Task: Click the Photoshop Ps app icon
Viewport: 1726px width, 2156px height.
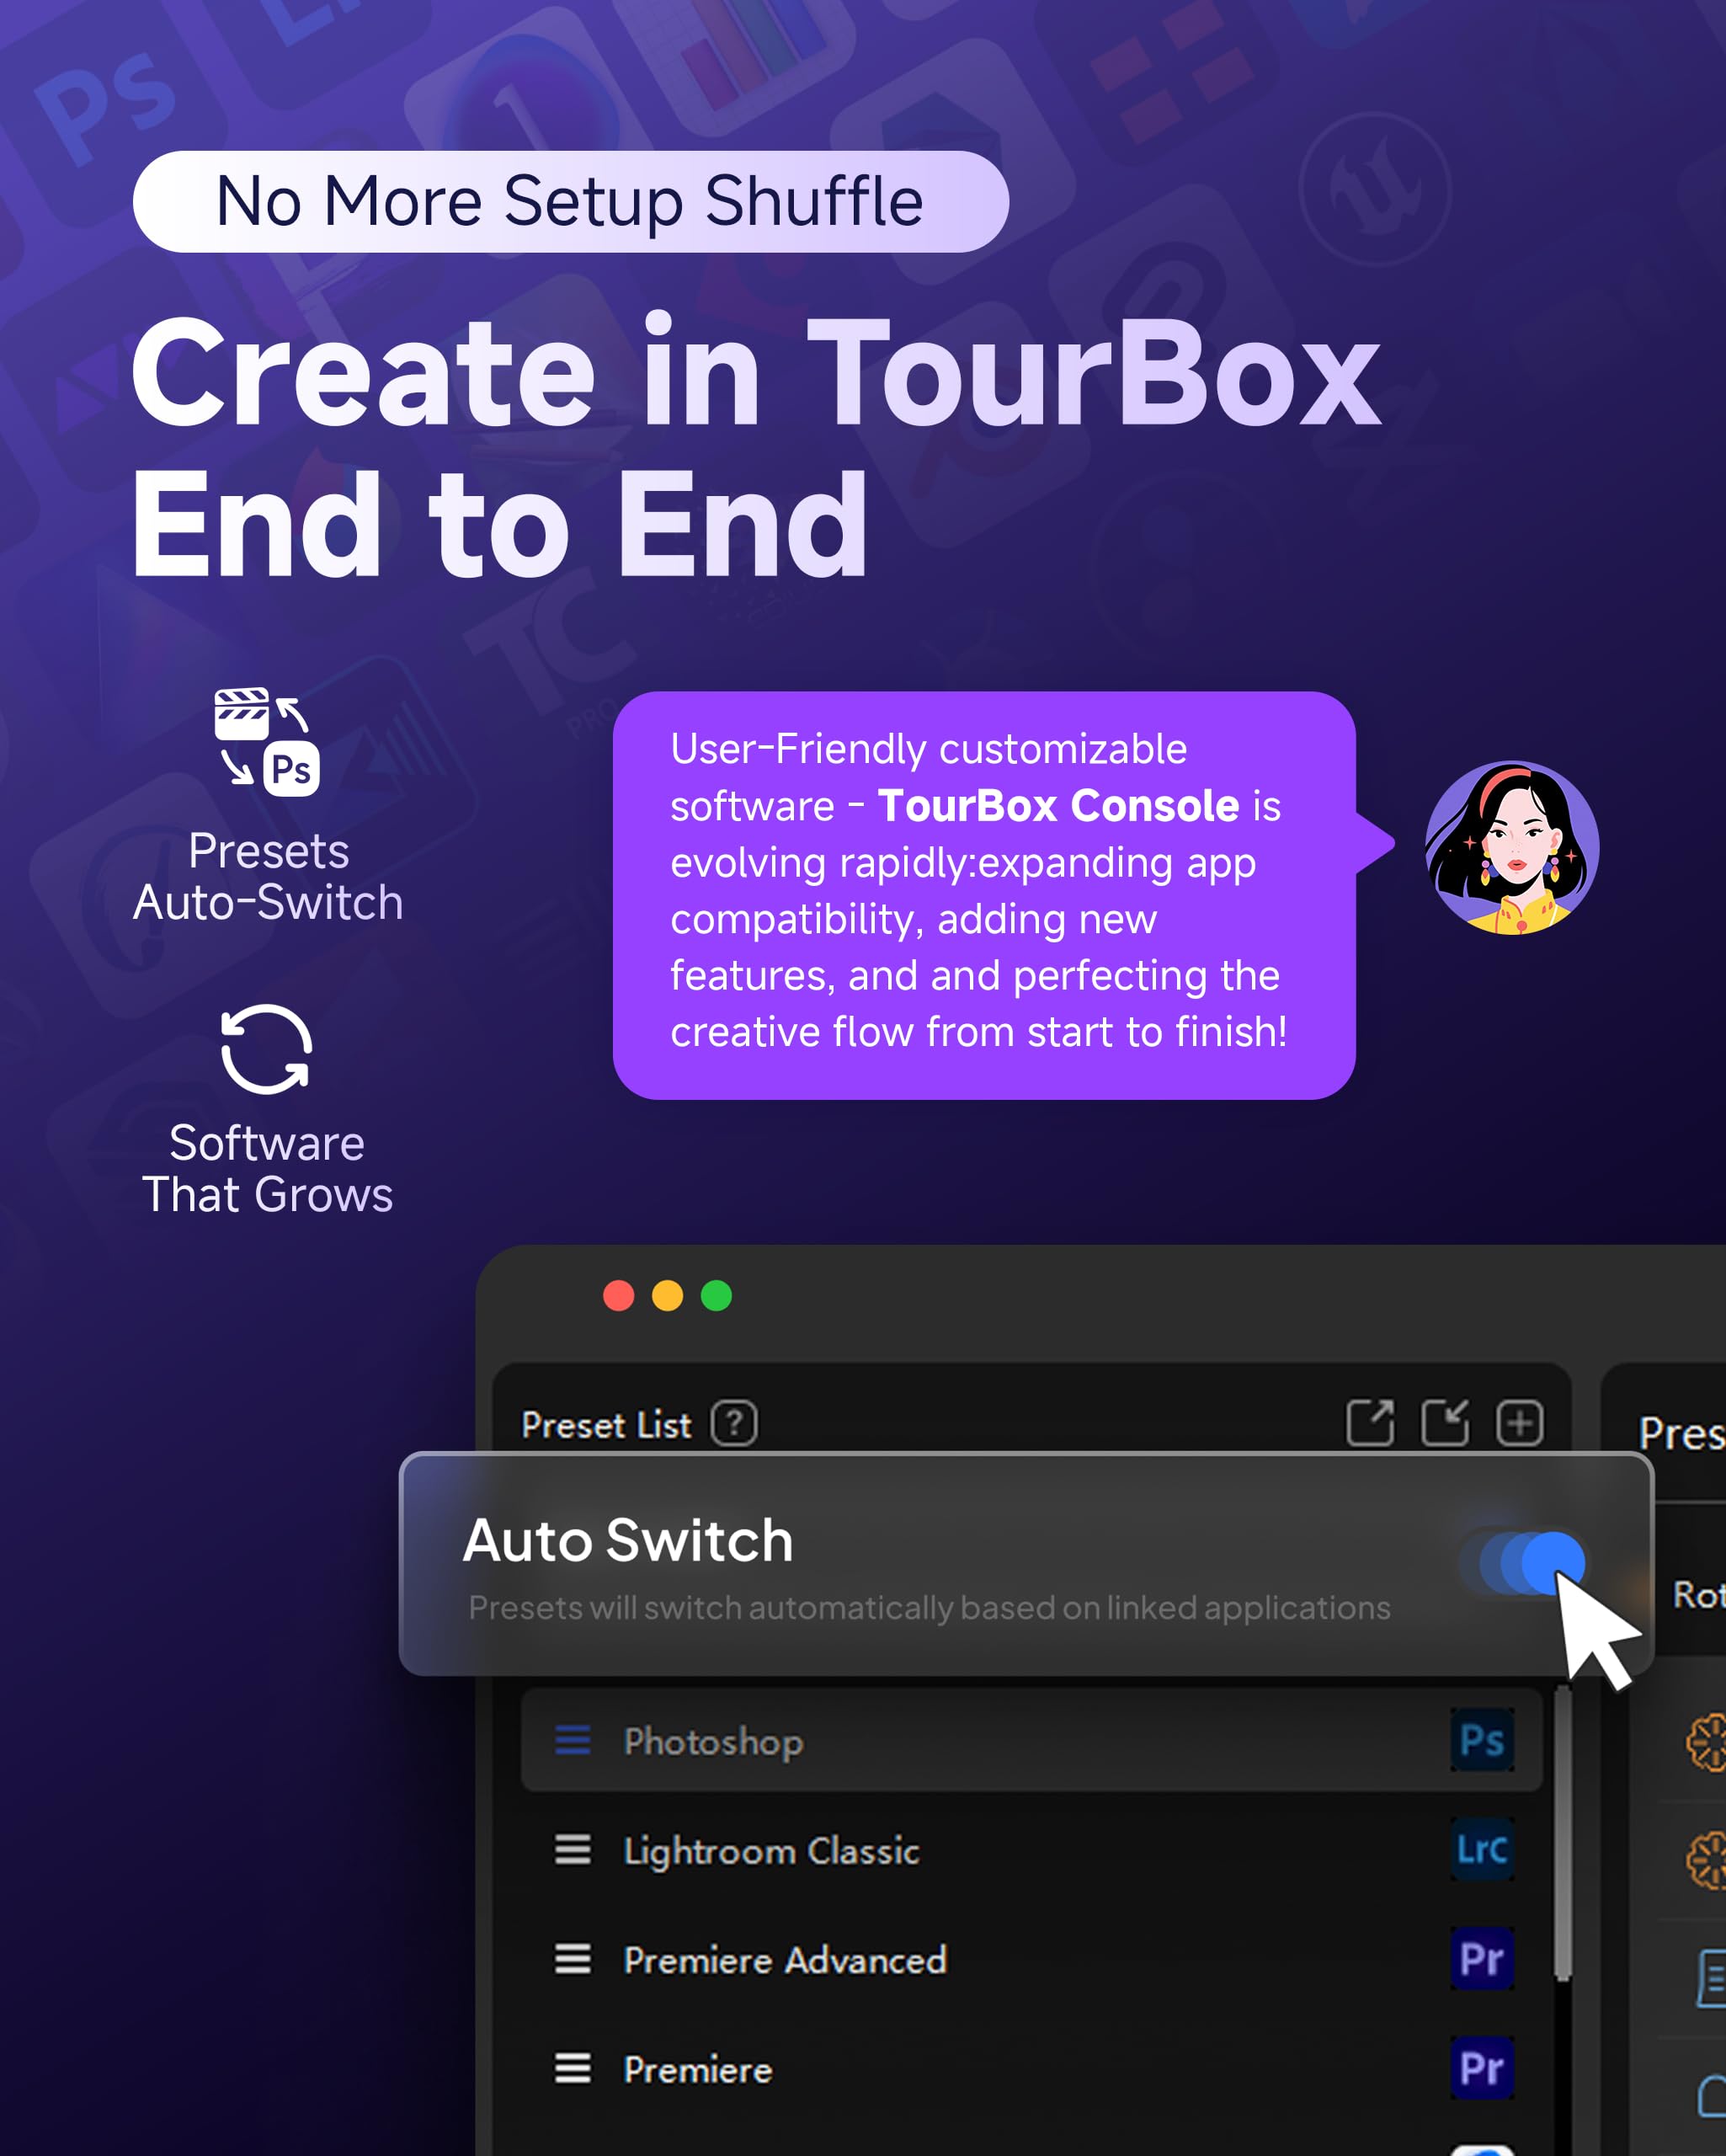Action: (1481, 1740)
